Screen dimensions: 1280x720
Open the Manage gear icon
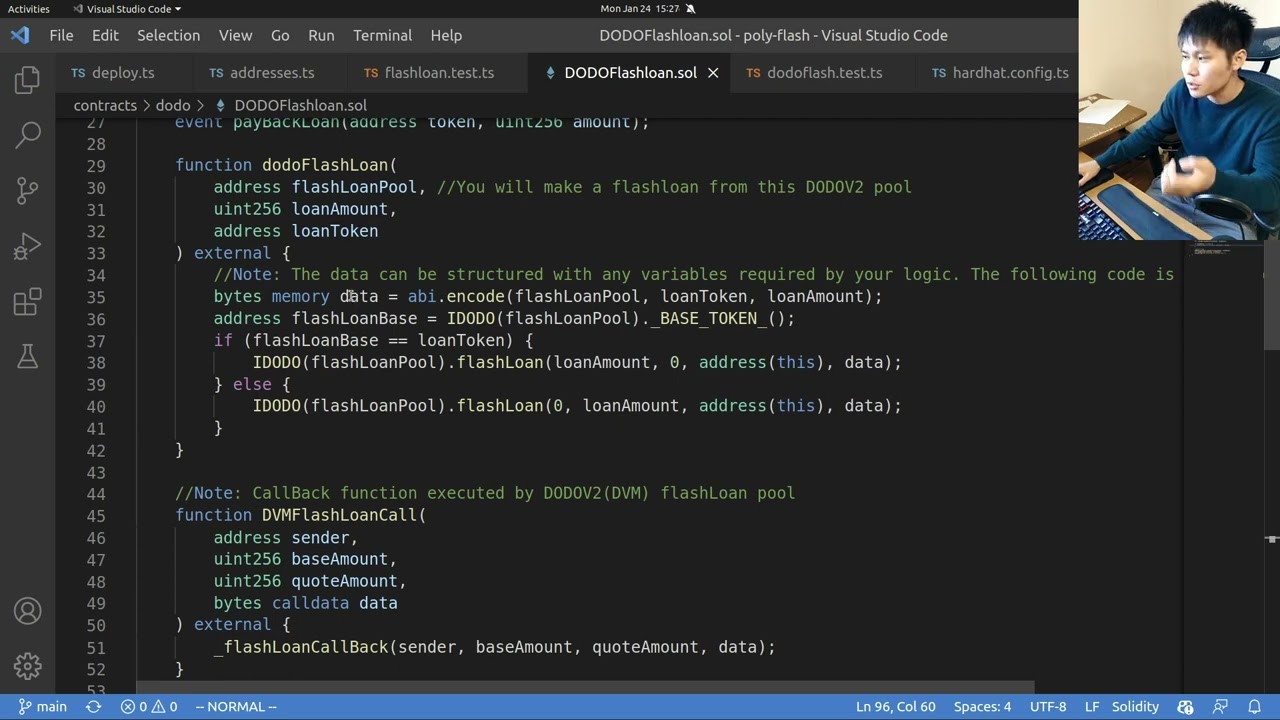28,665
